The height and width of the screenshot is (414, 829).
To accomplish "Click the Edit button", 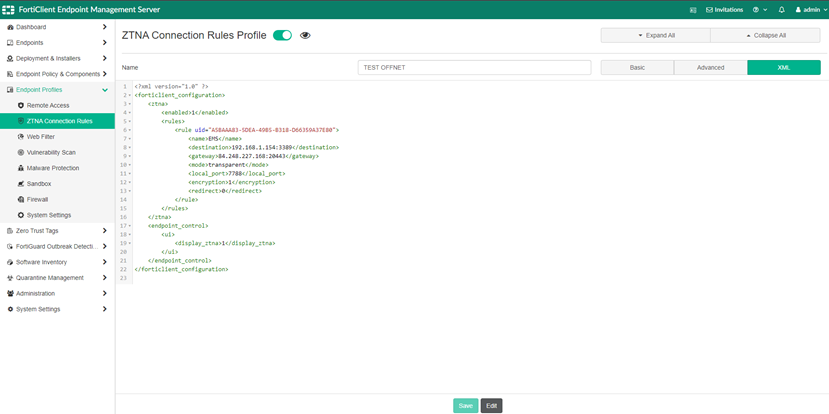I will tap(492, 406).
